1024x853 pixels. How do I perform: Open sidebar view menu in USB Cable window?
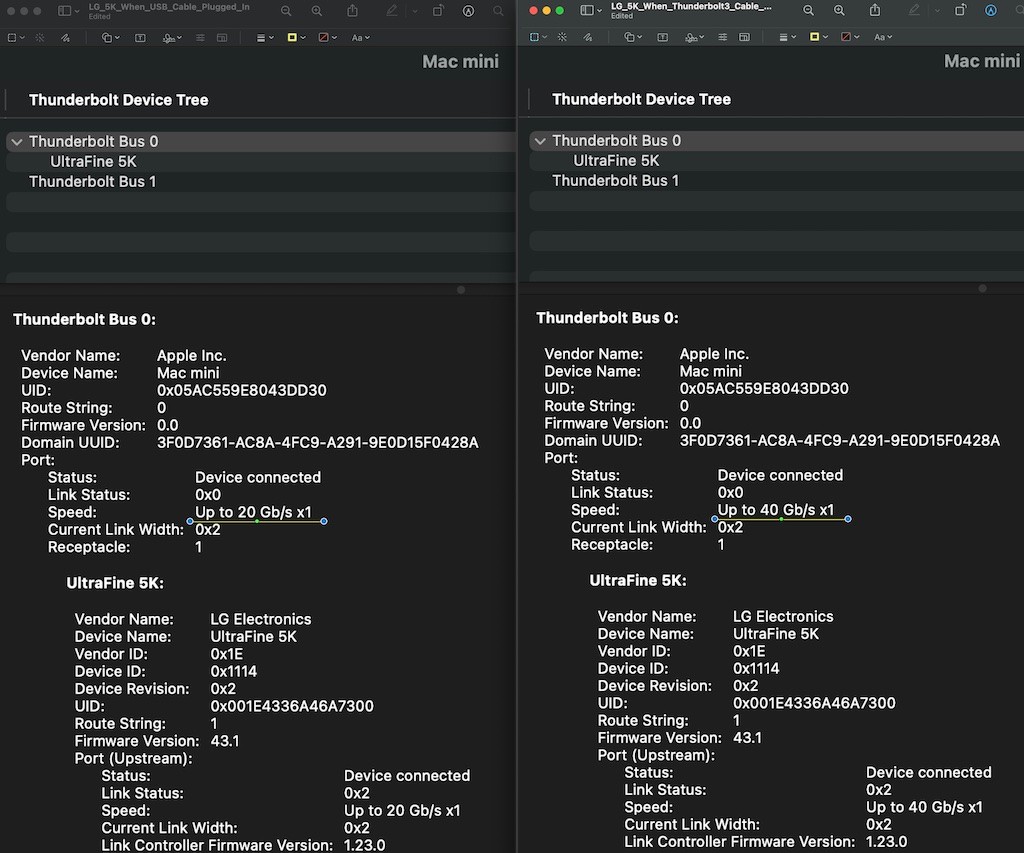[69, 10]
